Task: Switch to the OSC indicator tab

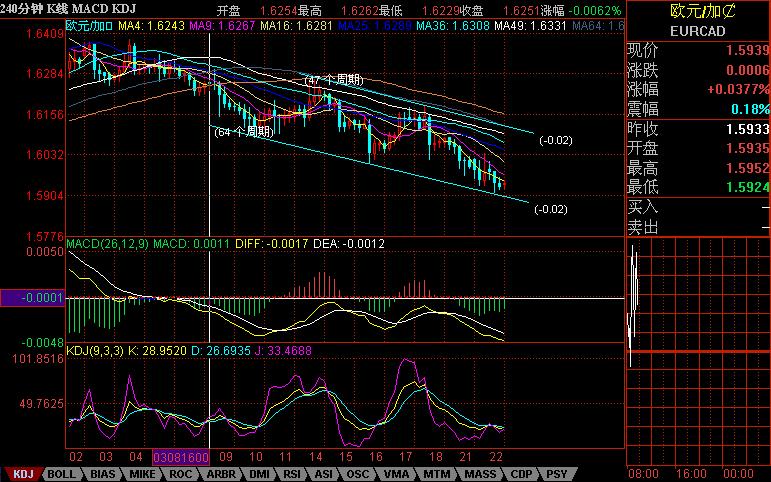Action: coord(358,474)
